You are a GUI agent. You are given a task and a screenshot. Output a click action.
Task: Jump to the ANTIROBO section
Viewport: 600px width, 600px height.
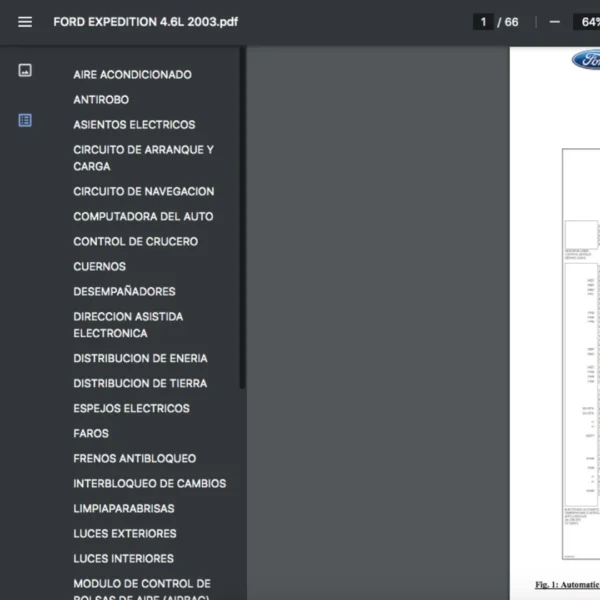(101, 100)
